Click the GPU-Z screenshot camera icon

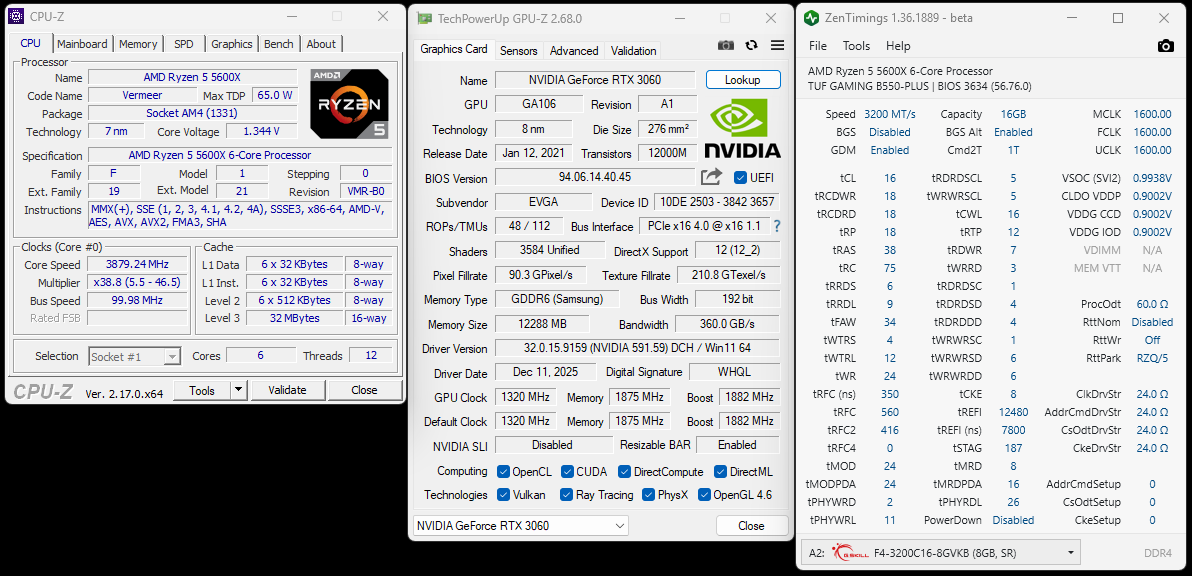click(x=726, y=46)
